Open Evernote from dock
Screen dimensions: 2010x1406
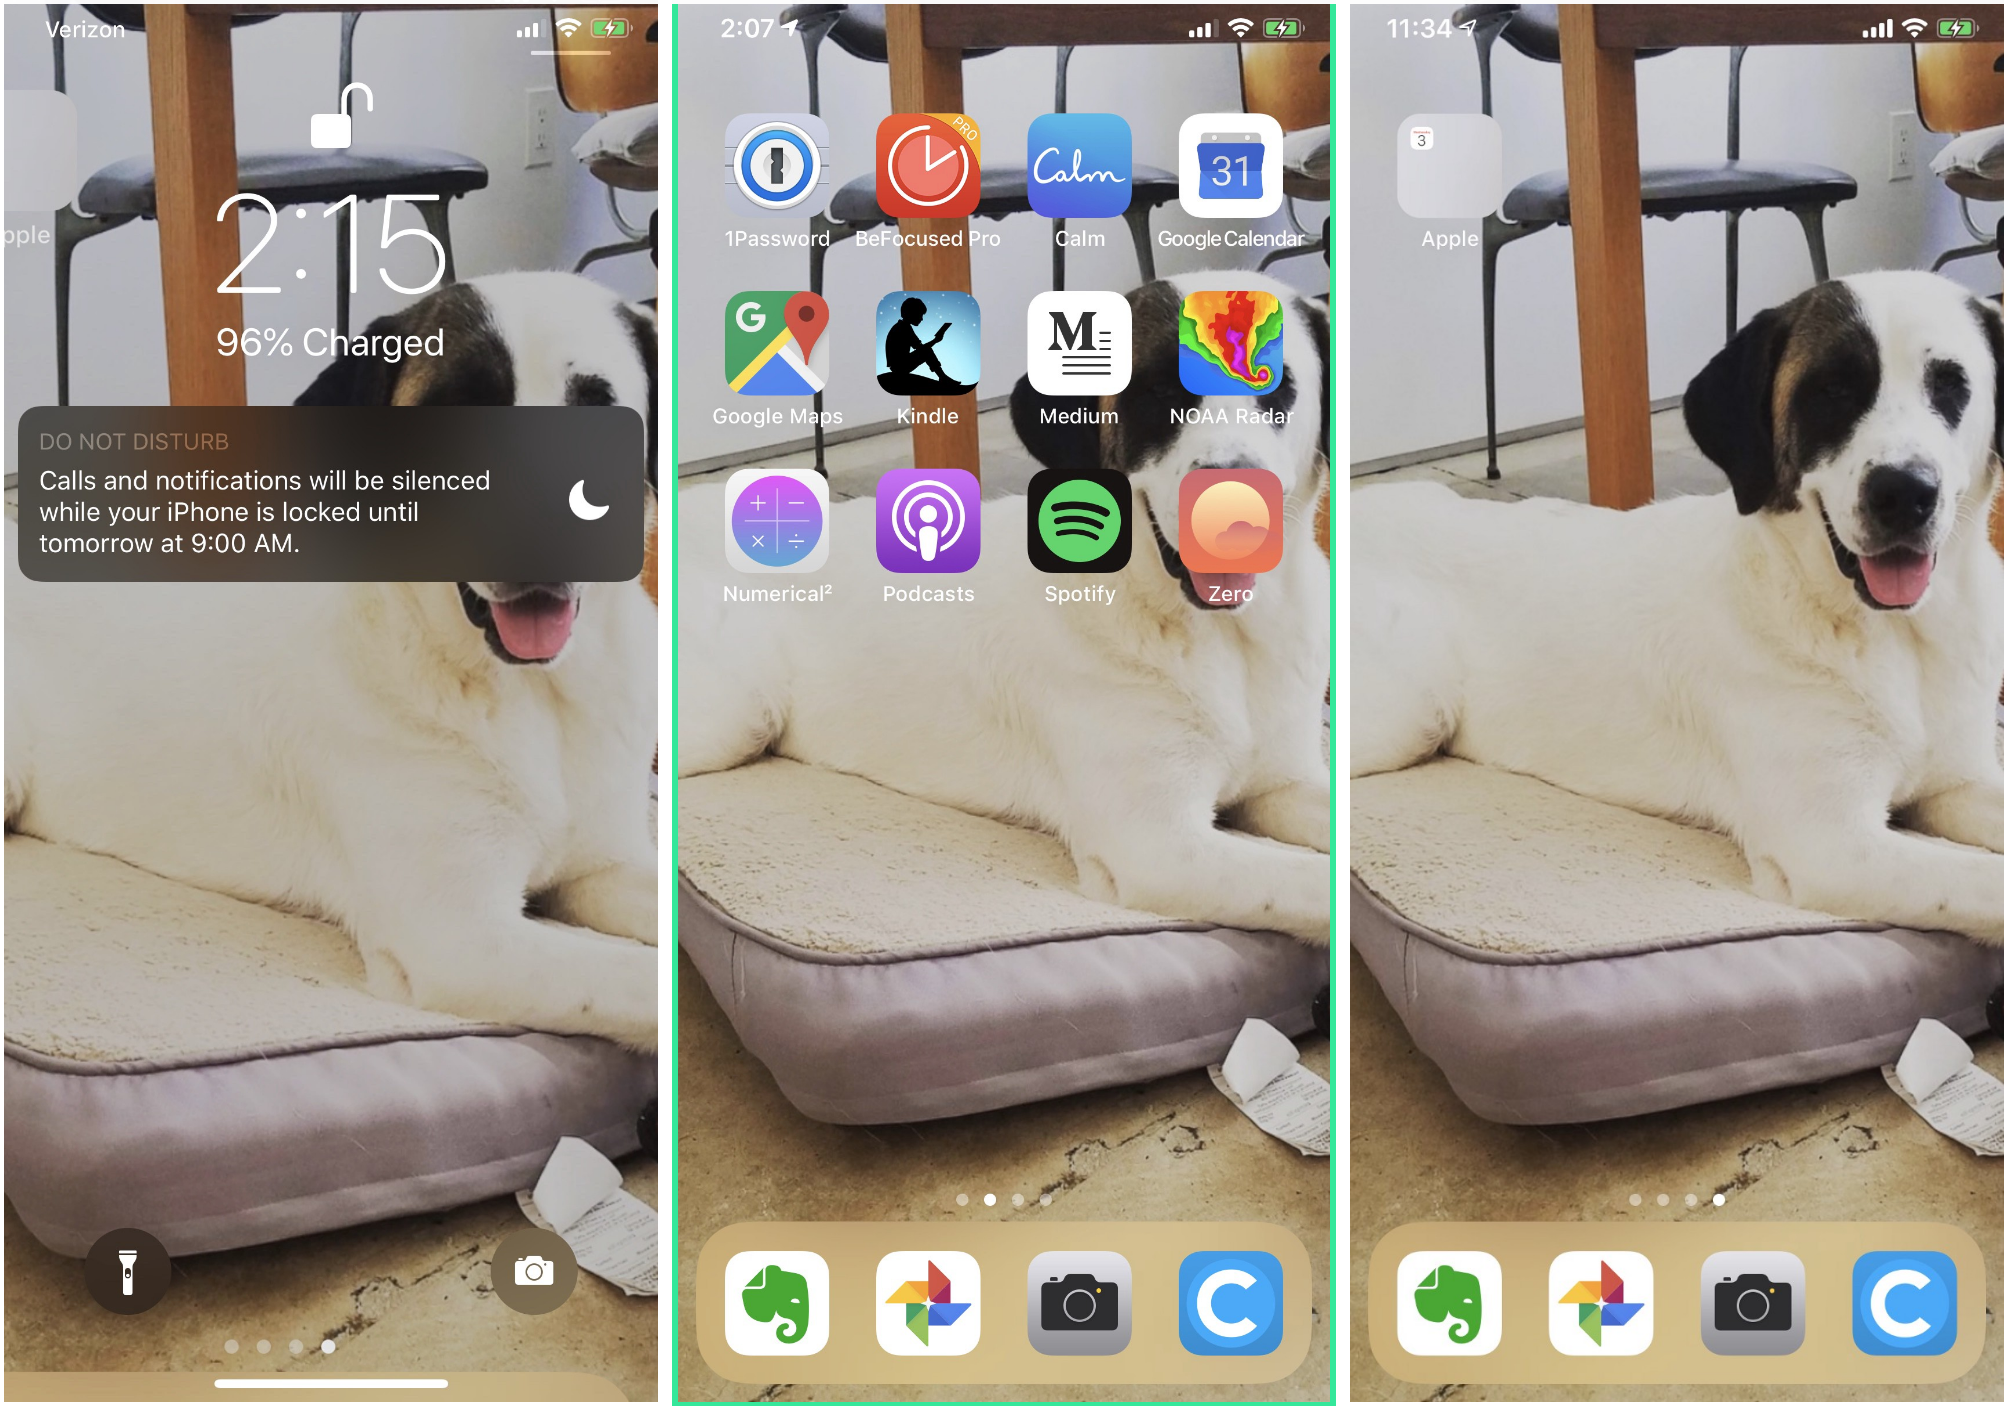pyautogui.click(x=773, y=1308)
